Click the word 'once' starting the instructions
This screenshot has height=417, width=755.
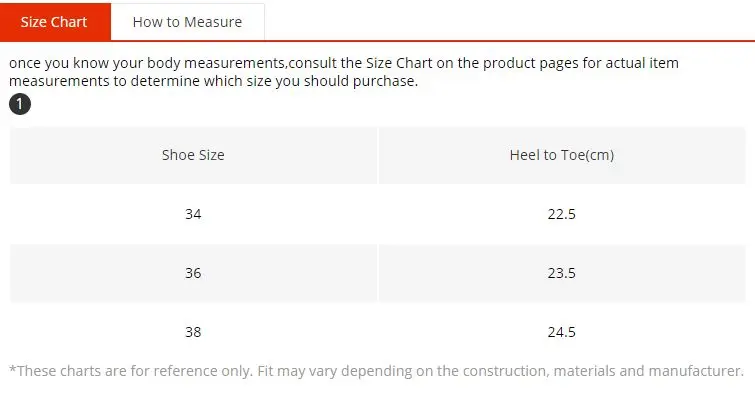point(25,64)
